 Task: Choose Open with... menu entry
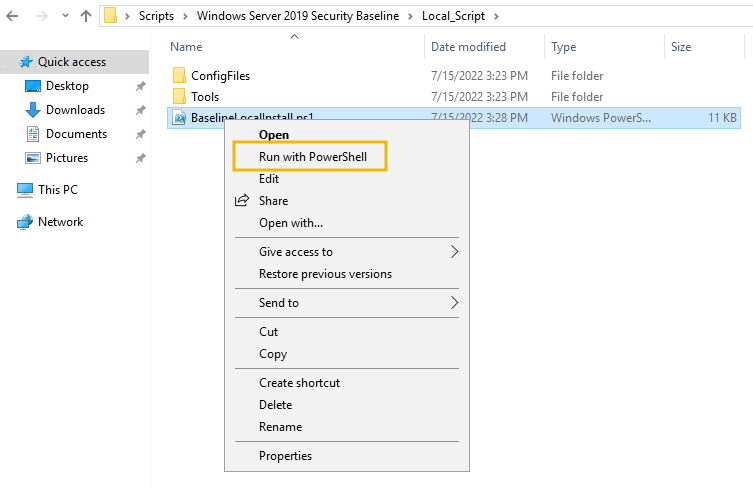click(291, 223)
